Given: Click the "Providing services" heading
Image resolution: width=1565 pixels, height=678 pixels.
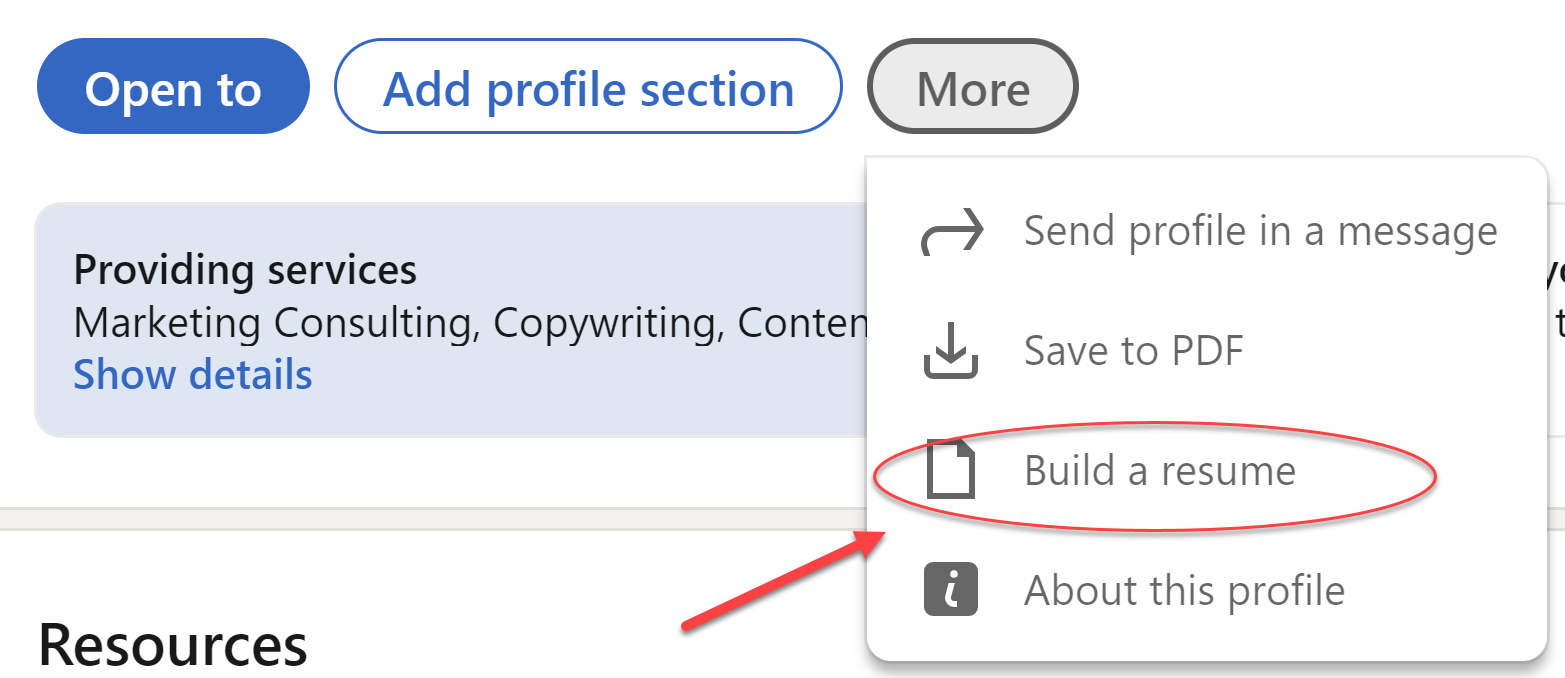Looking at the screenshot, I should 245,270.
